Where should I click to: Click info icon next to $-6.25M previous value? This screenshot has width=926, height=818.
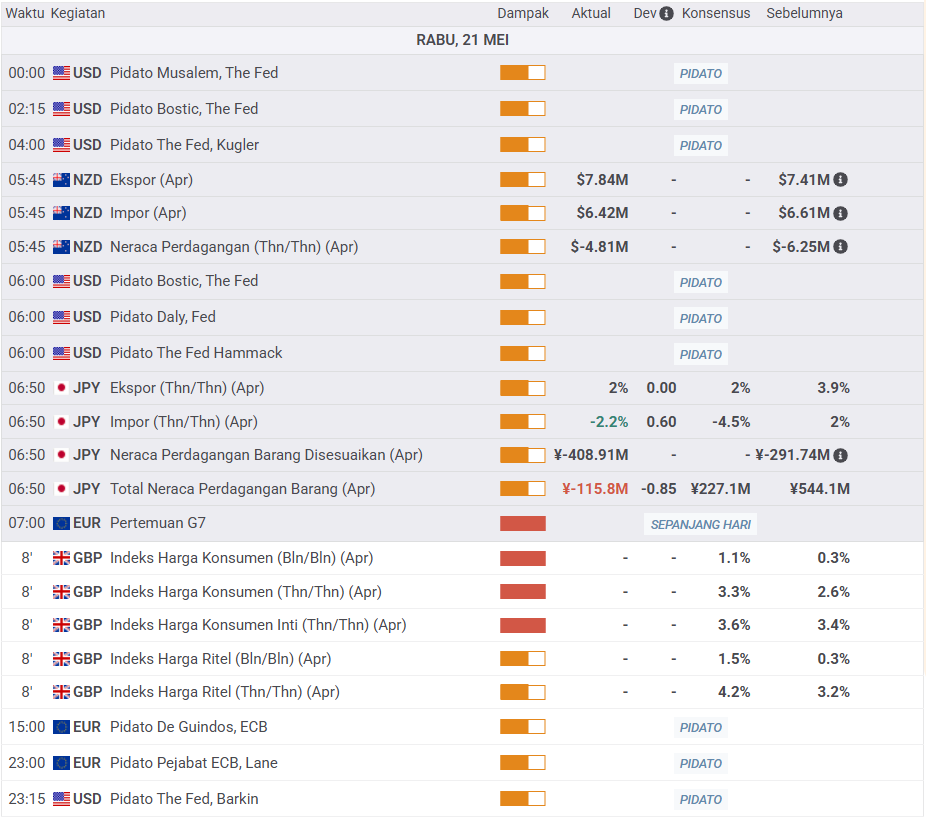(x=841, y=246)
